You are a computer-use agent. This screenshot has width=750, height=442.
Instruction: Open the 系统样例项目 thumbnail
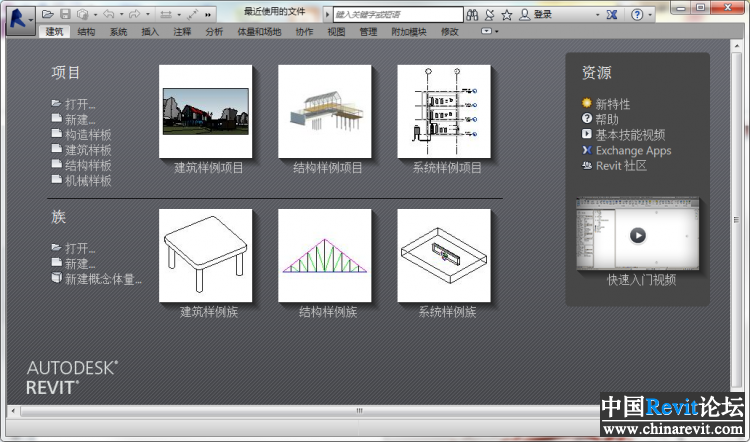444,111
